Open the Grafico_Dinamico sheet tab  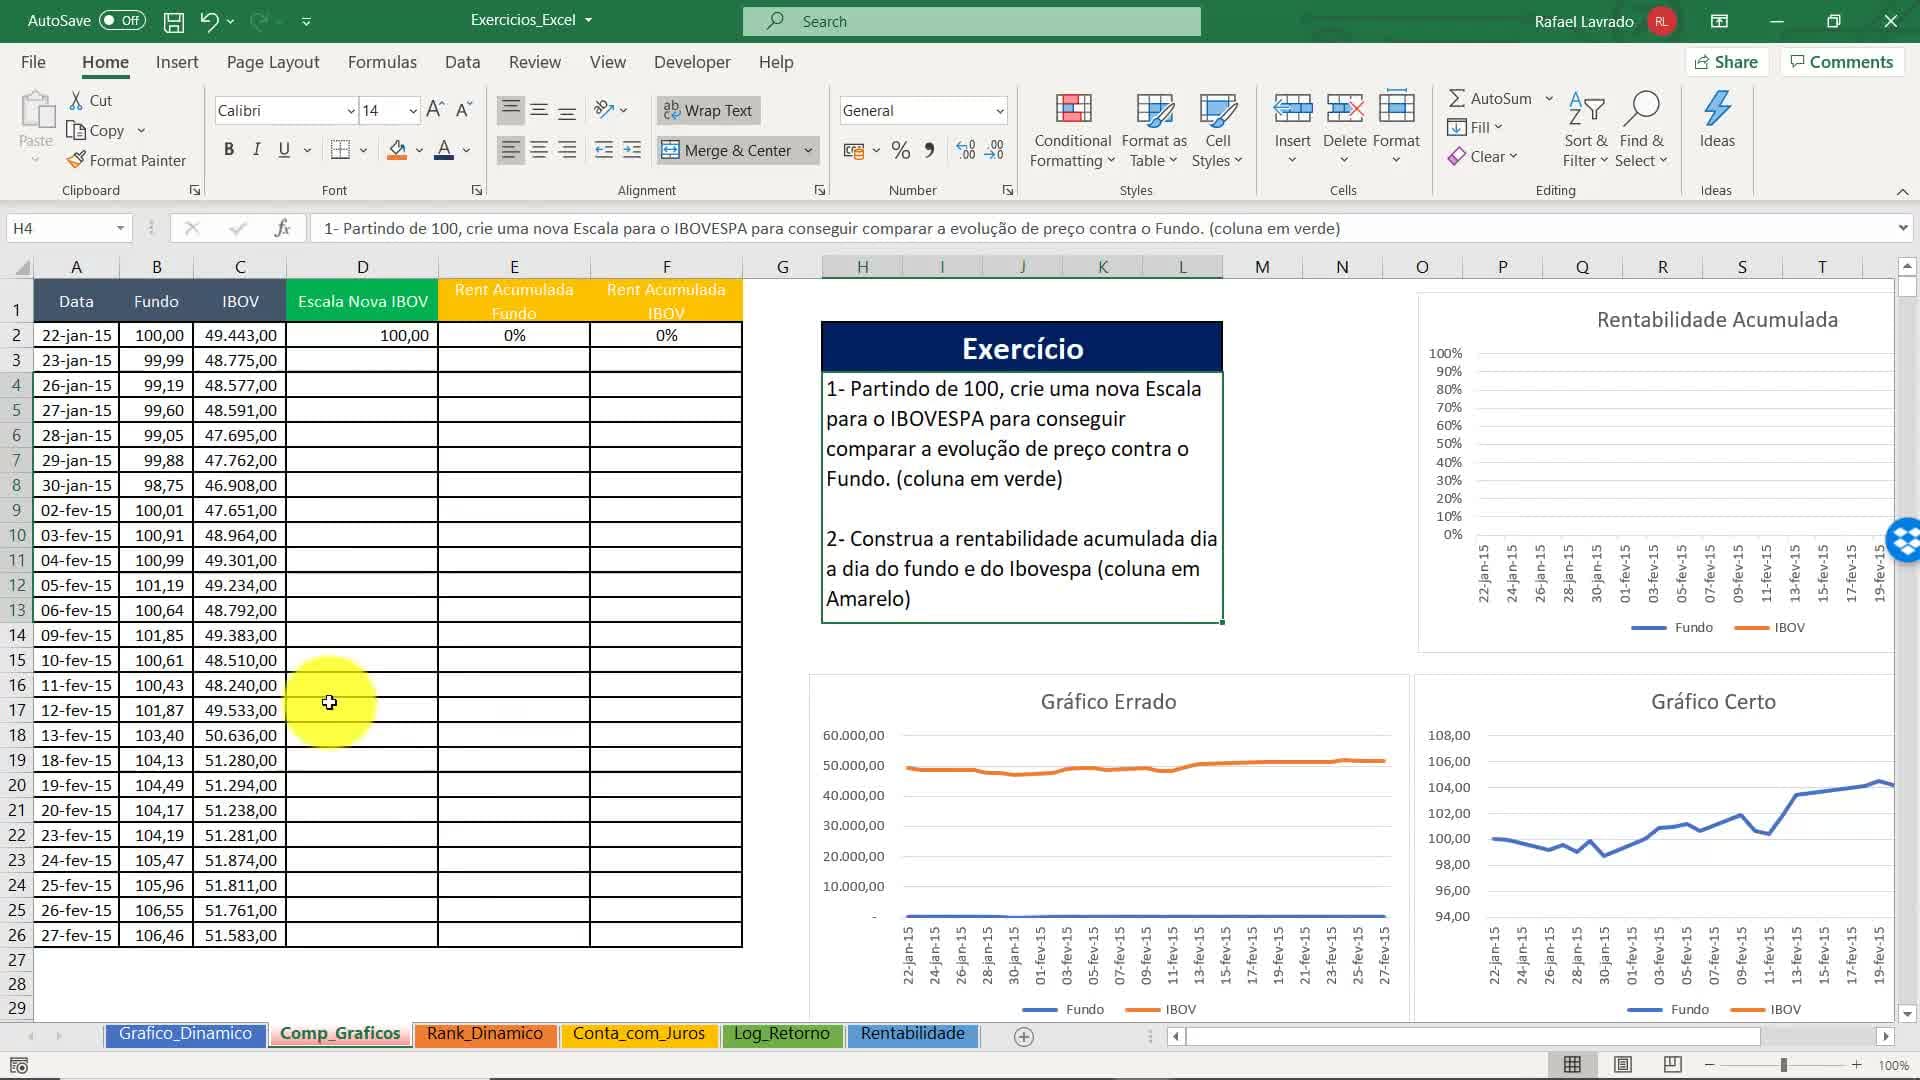pyautogui.click(x=185, y=1034)
